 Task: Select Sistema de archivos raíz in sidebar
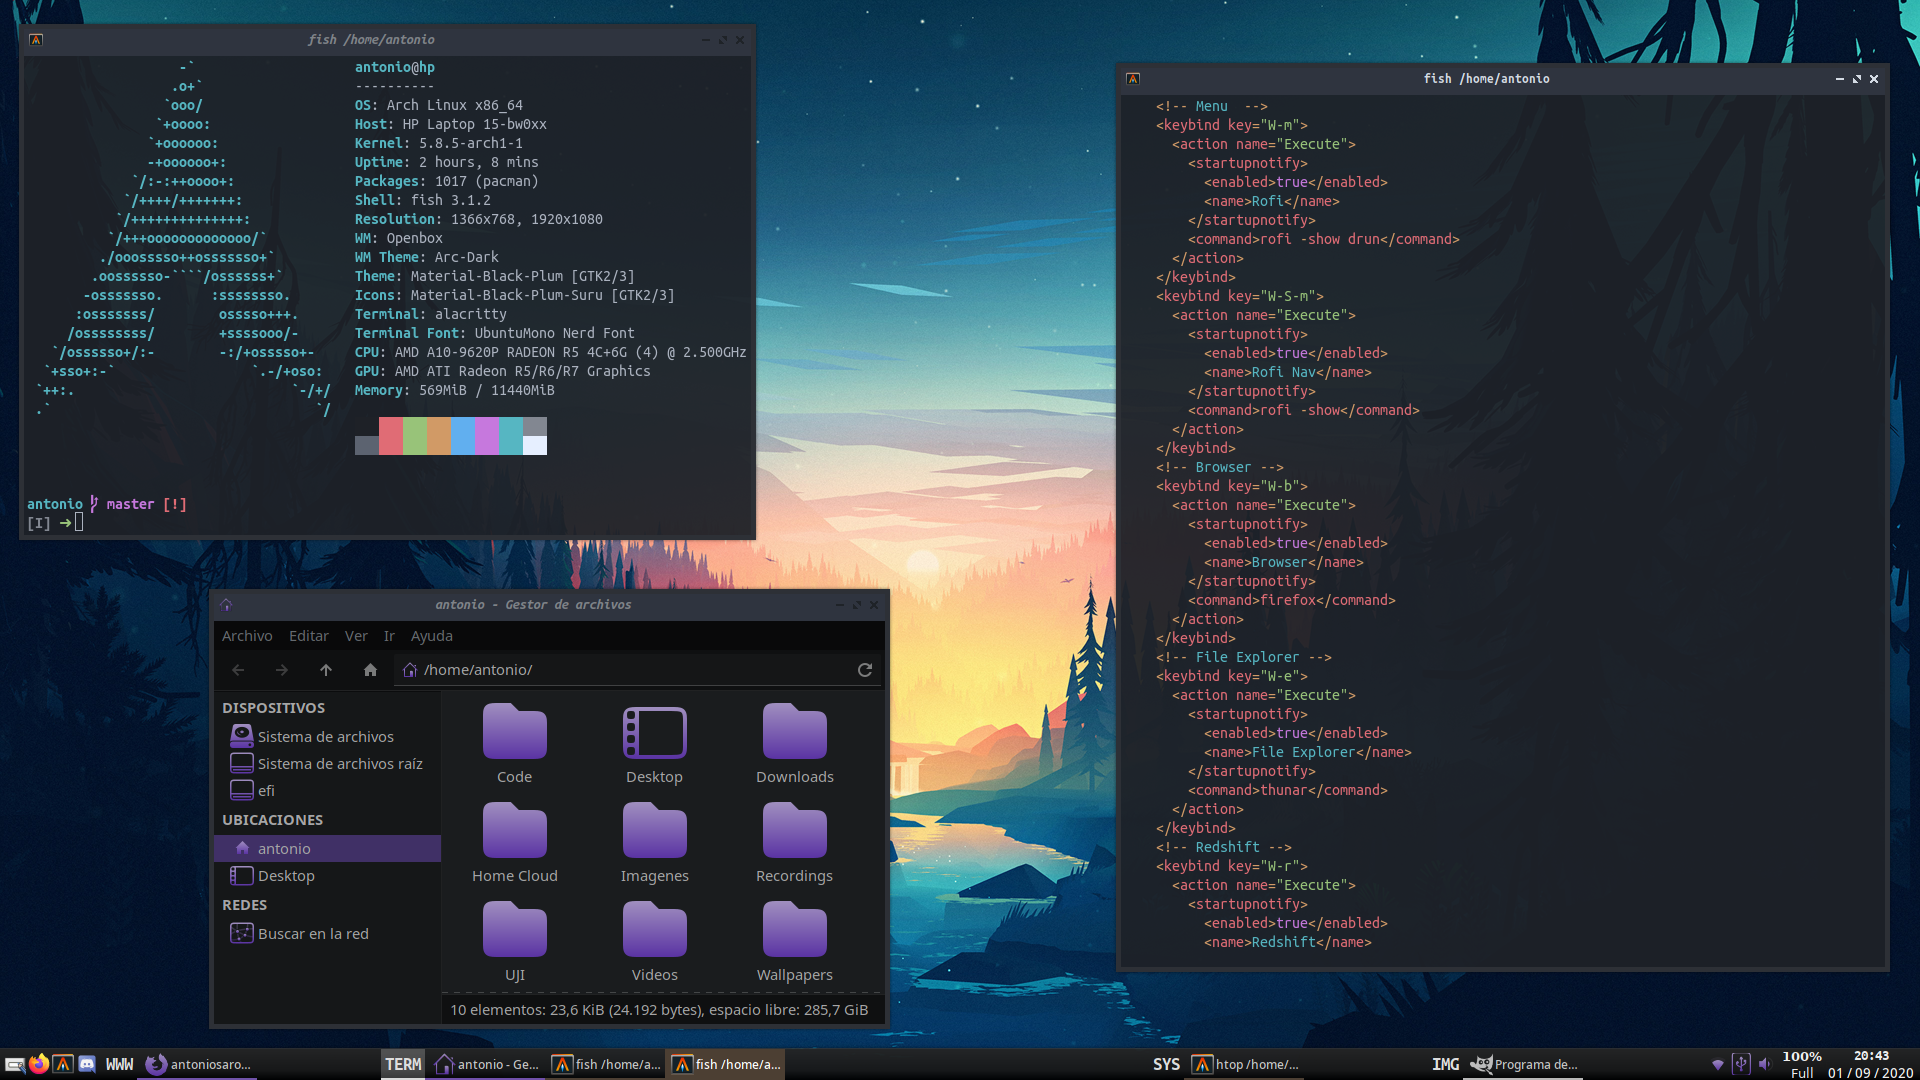tap(340, 764)
